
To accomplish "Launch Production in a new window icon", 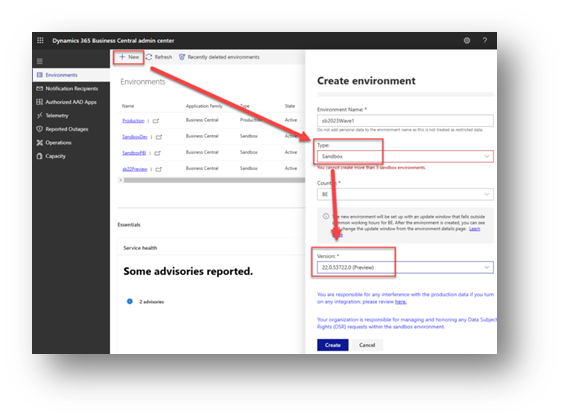I will 156,121.
